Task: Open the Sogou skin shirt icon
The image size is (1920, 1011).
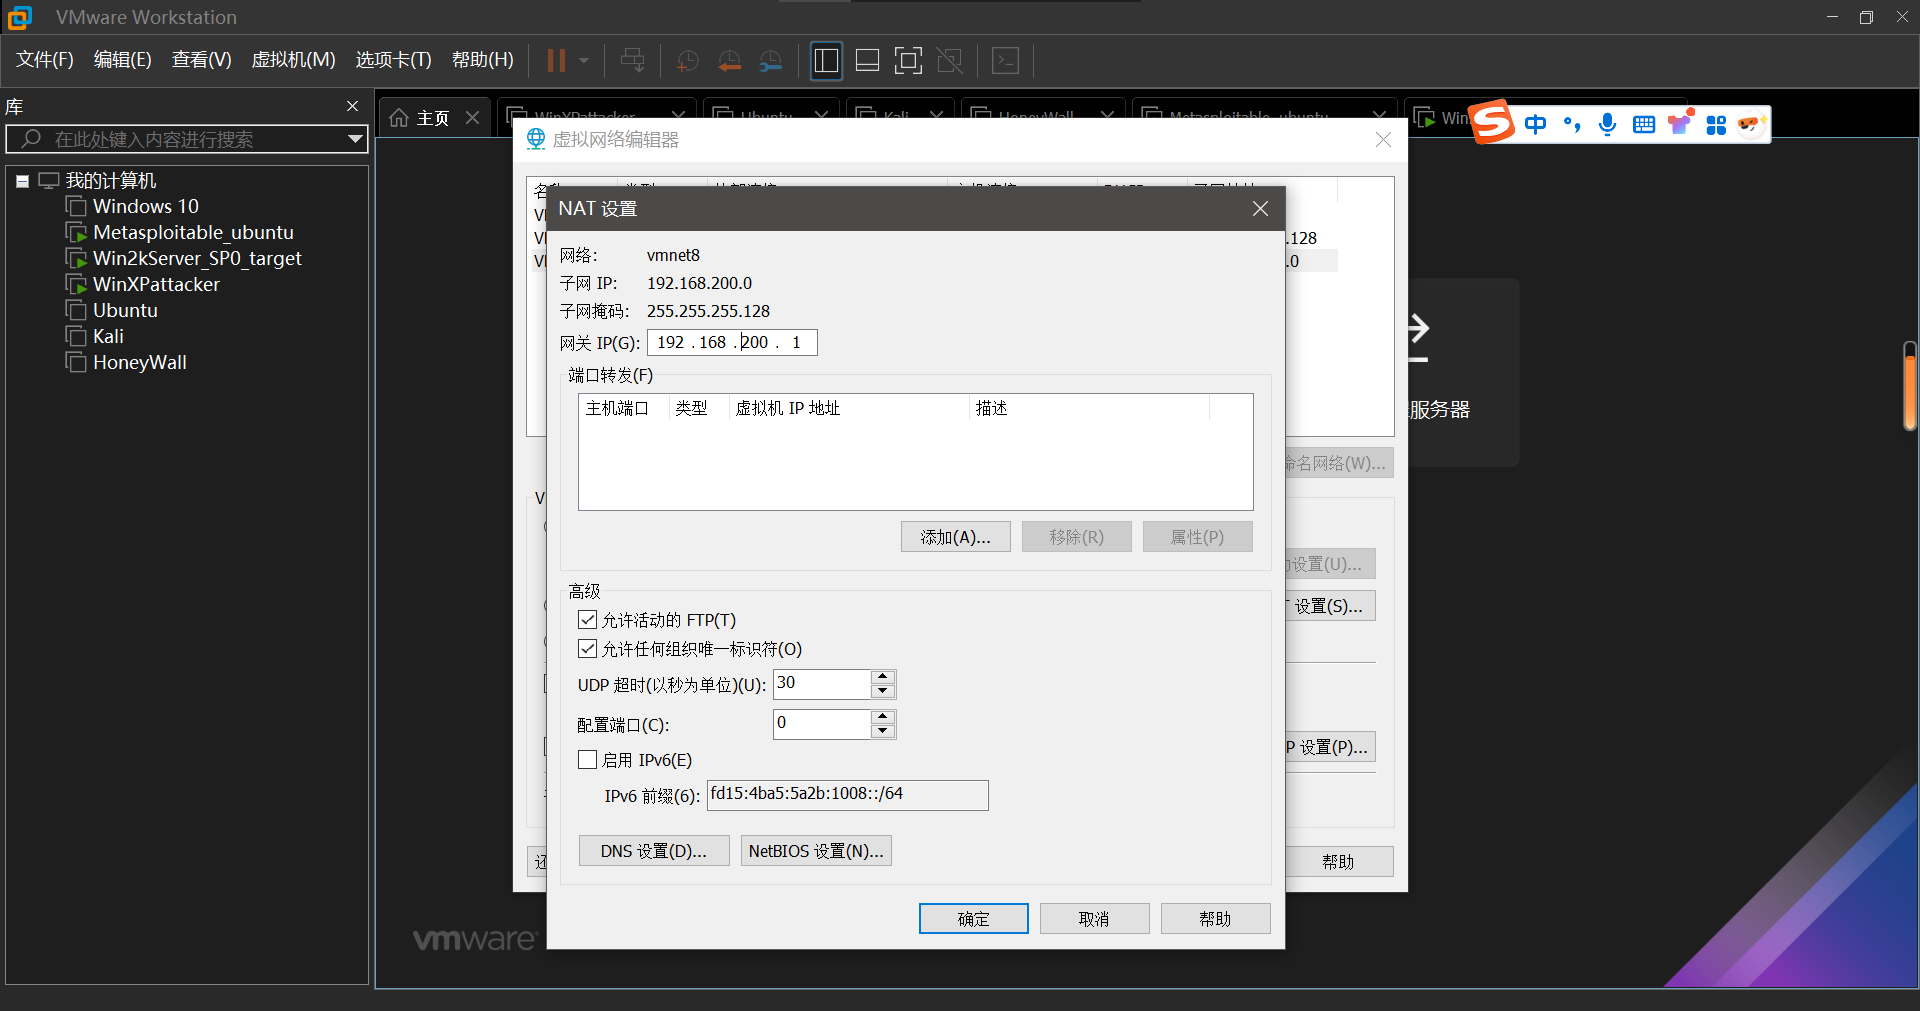Action: point(1679,123)
